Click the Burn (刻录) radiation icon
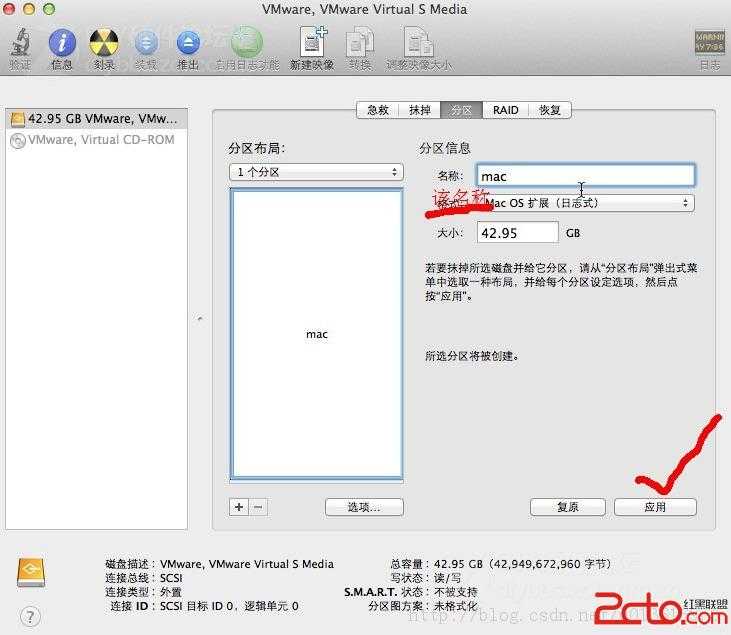 pos(104,43)
